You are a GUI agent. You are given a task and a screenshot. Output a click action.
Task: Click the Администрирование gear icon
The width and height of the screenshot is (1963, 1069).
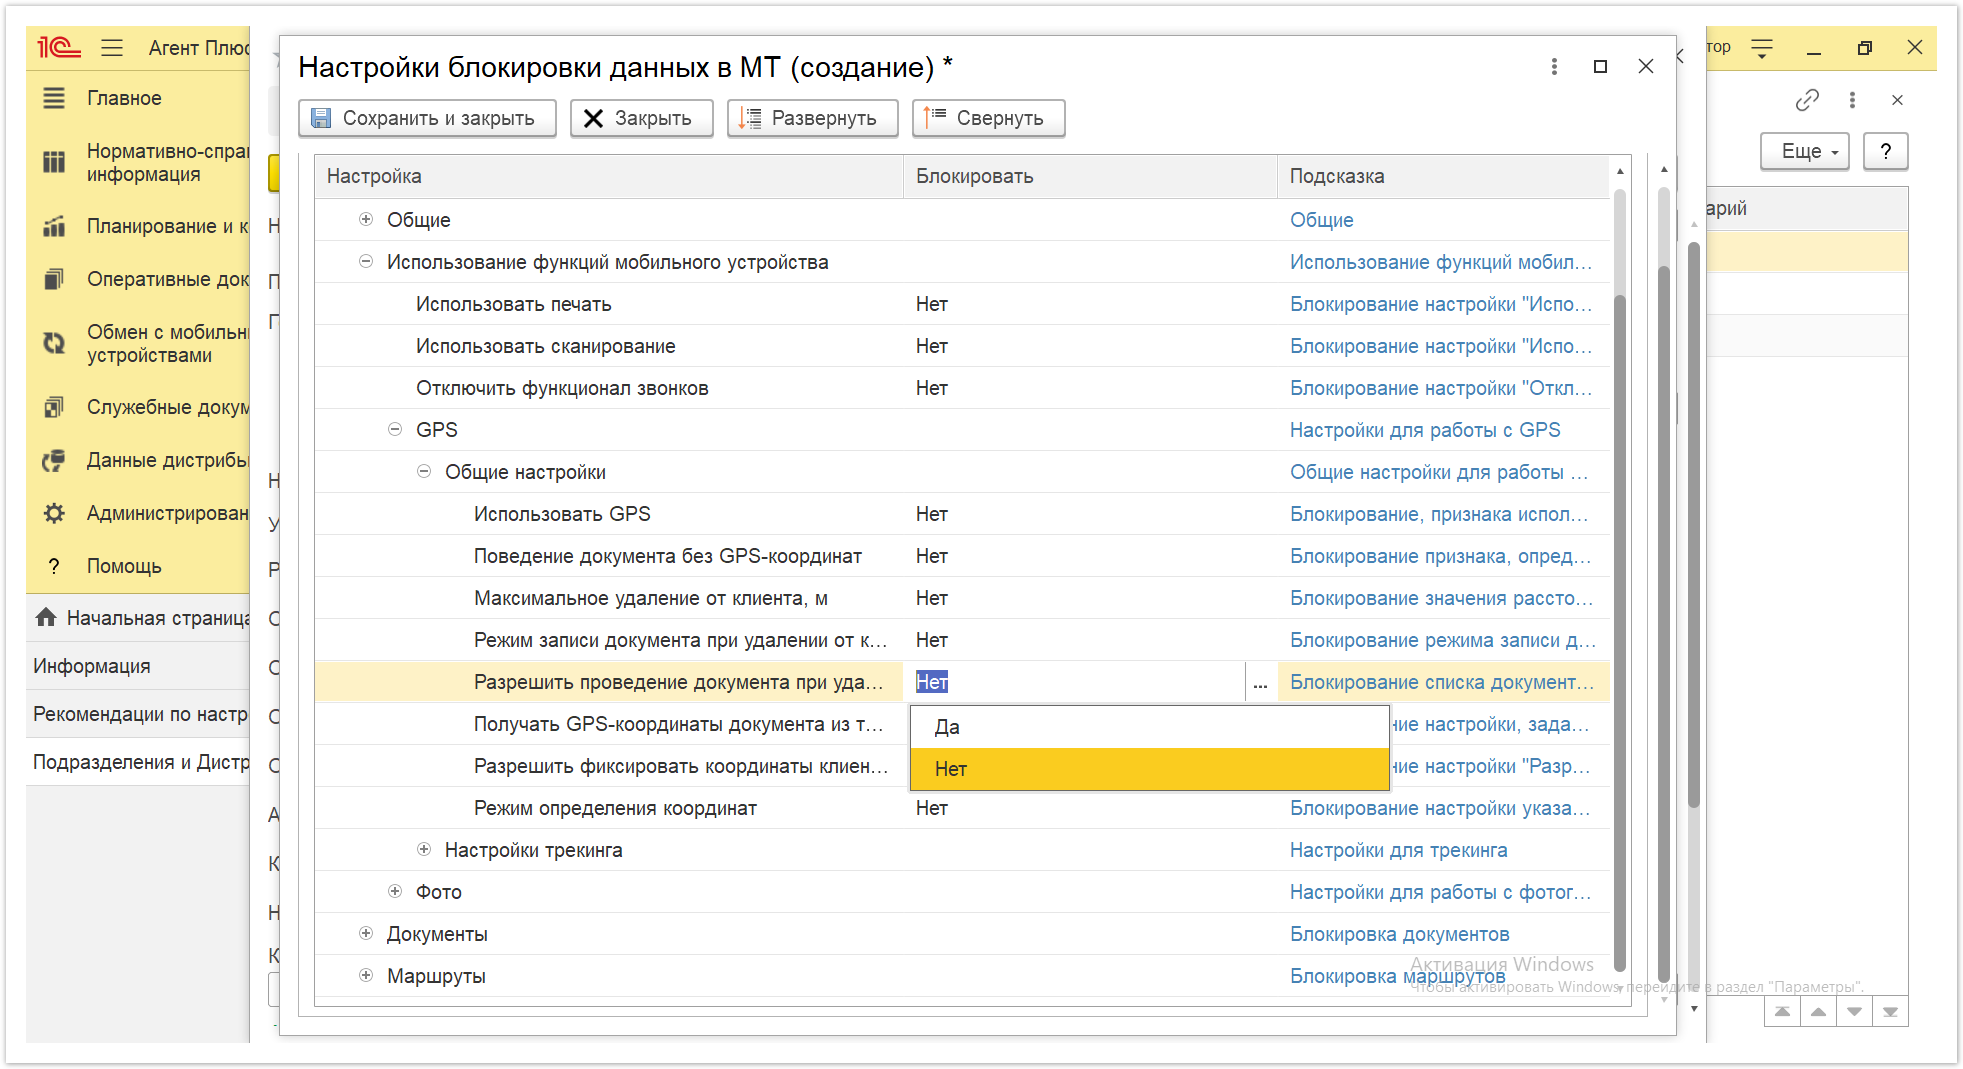point(54,513)
